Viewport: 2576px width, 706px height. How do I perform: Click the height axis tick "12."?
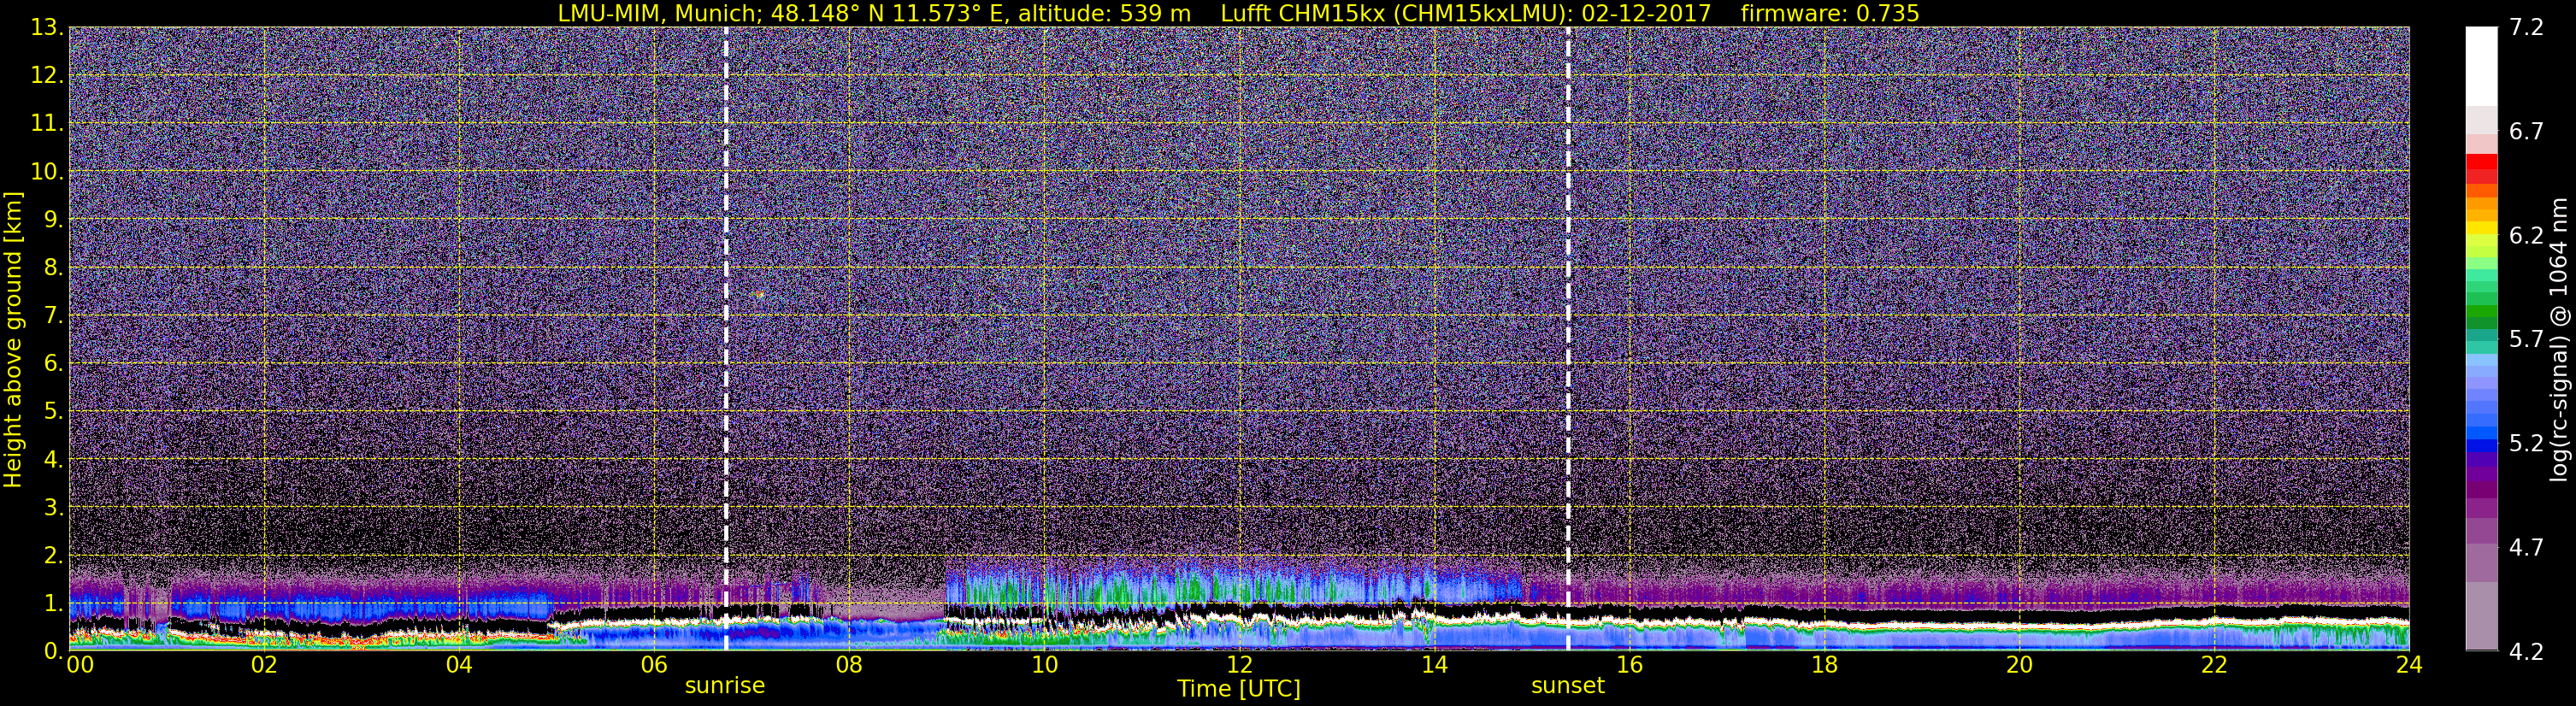pyautogui.click(x=47, y=75)
